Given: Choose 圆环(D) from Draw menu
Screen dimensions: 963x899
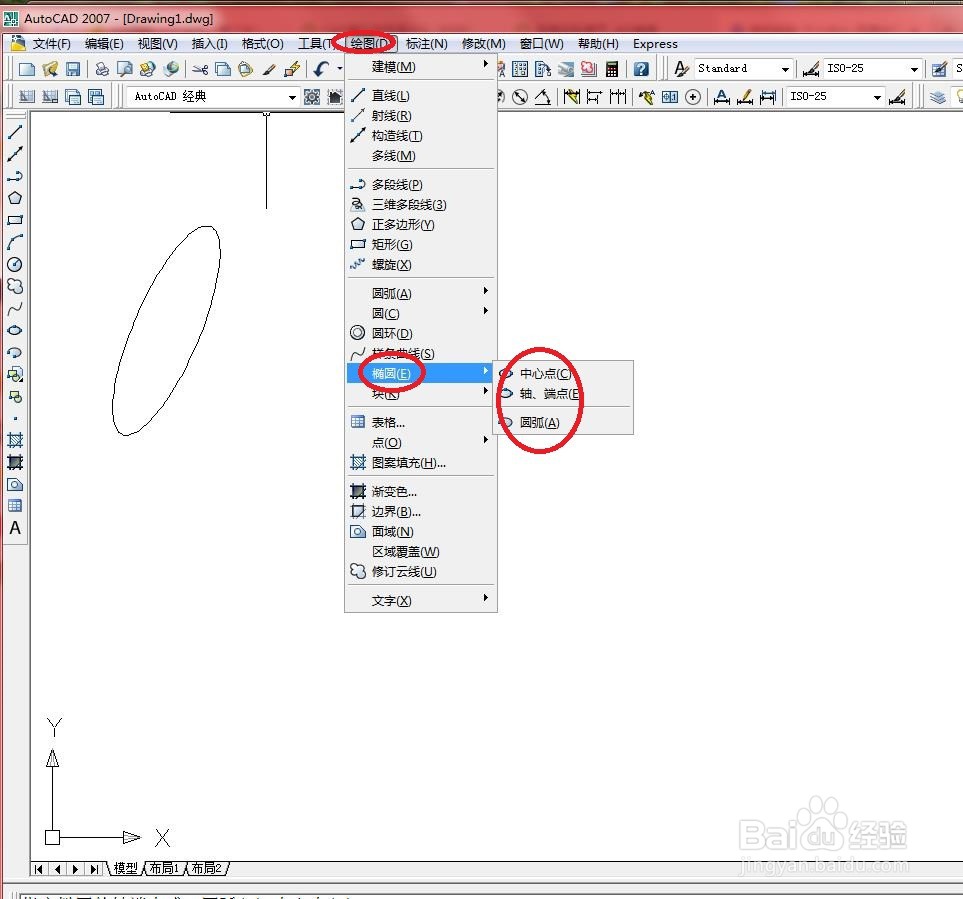Looking at the screenshot, I should coord(421,333).
